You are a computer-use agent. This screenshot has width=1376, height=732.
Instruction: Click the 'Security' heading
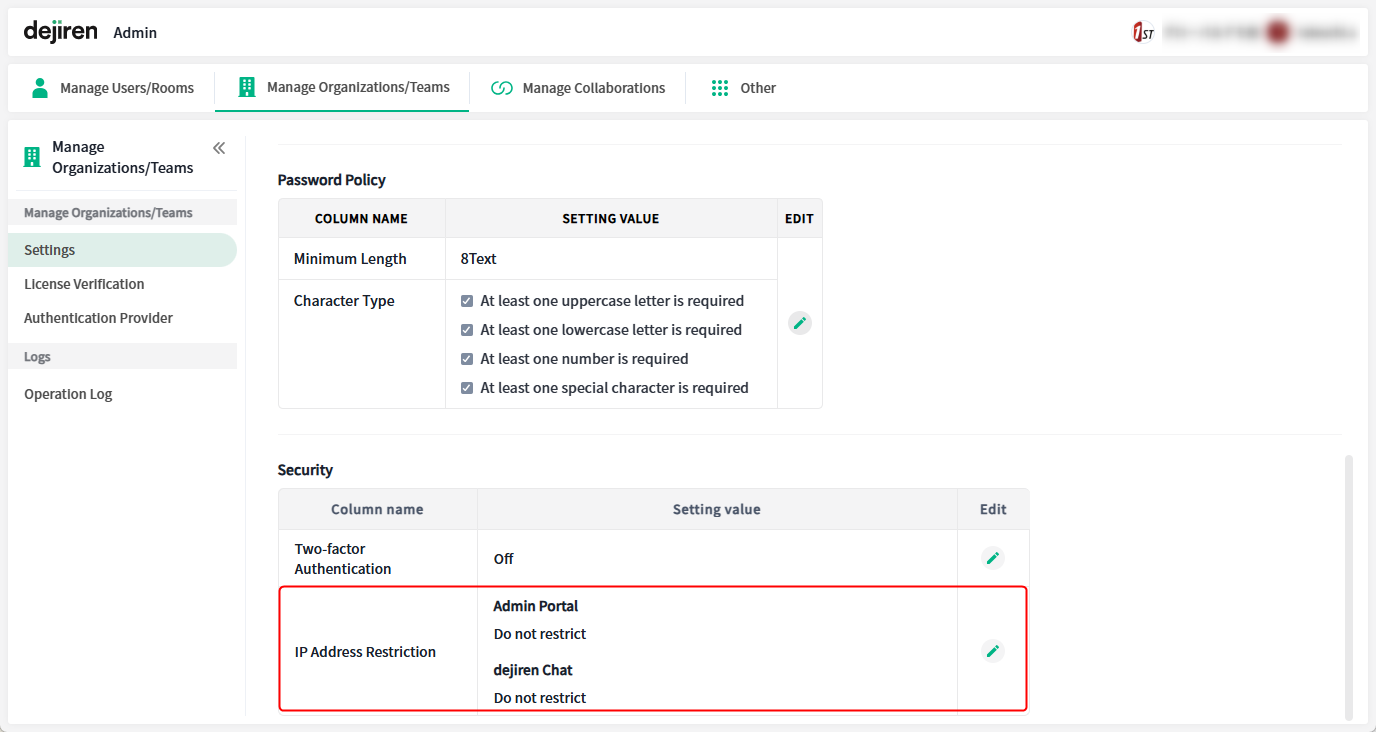pyautogui.click(x=305, y=470)
